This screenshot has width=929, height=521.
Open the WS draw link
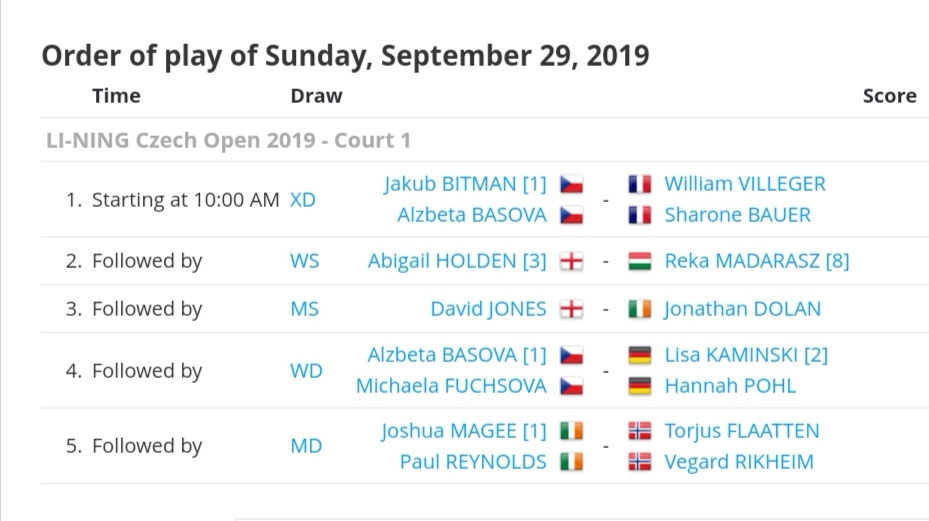(305, 261)
